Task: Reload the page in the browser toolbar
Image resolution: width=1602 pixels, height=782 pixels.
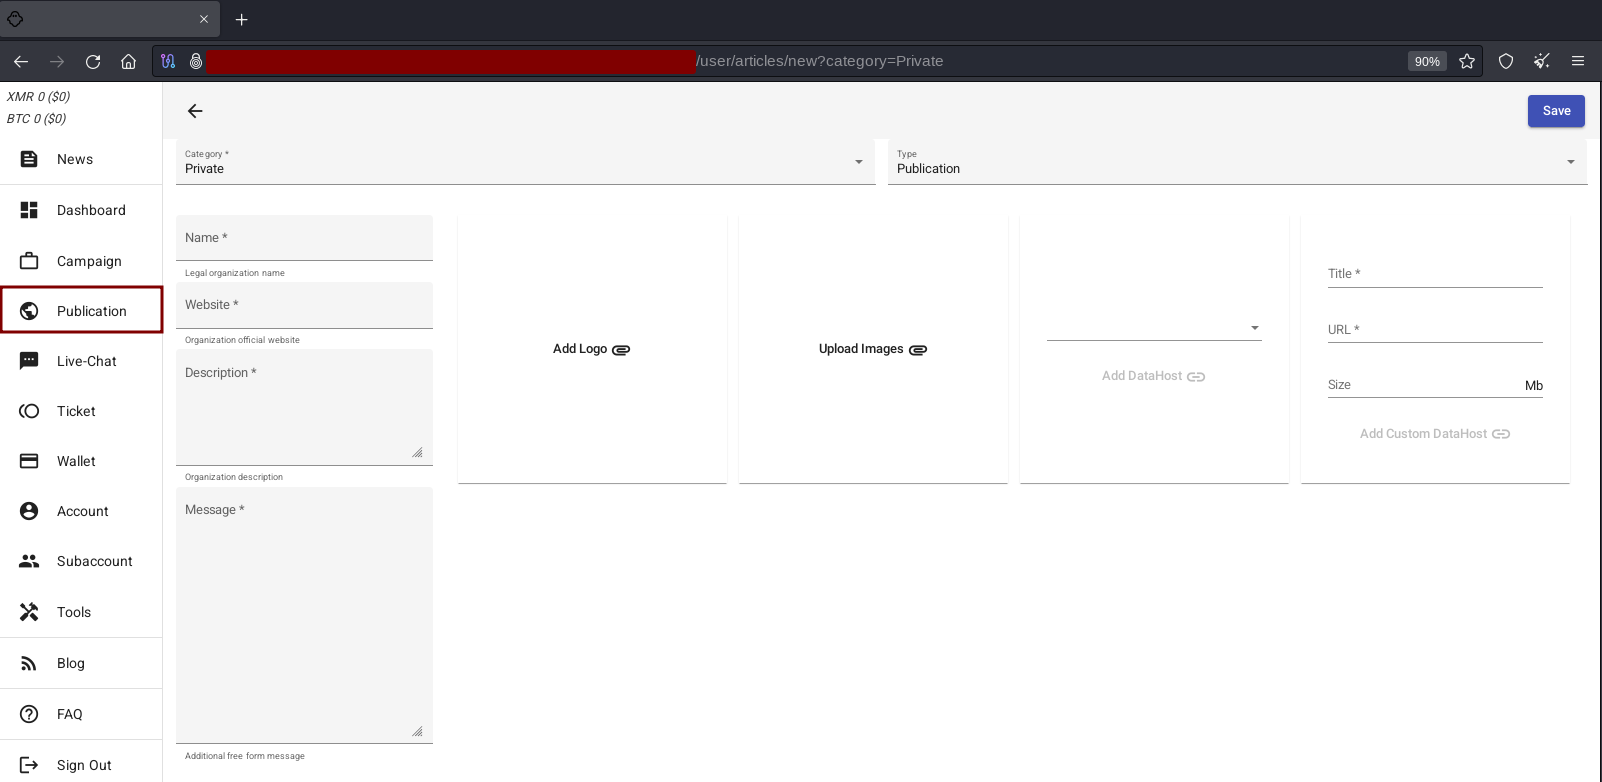Action: point(93,61)
